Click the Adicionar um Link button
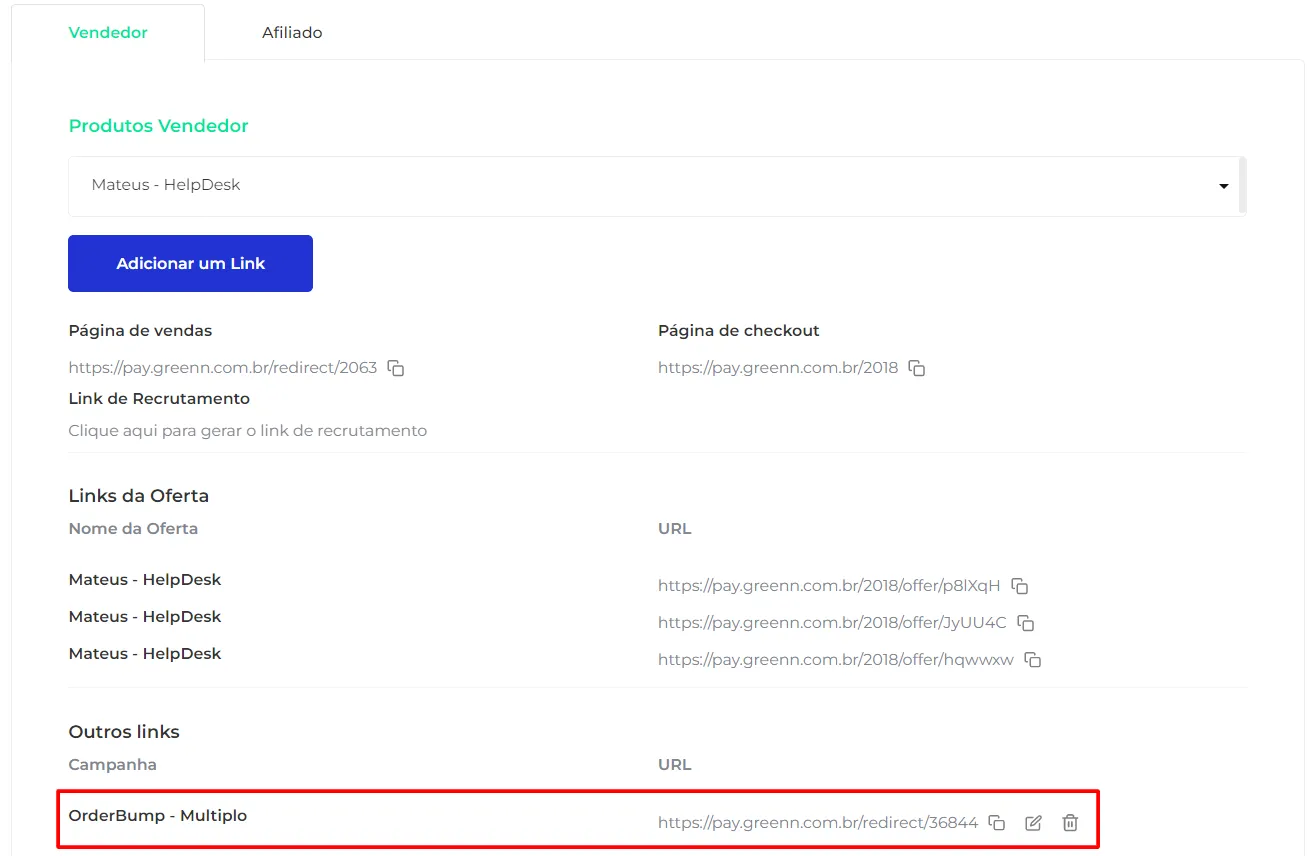The image size is (1313, 856). pos(191,264)
